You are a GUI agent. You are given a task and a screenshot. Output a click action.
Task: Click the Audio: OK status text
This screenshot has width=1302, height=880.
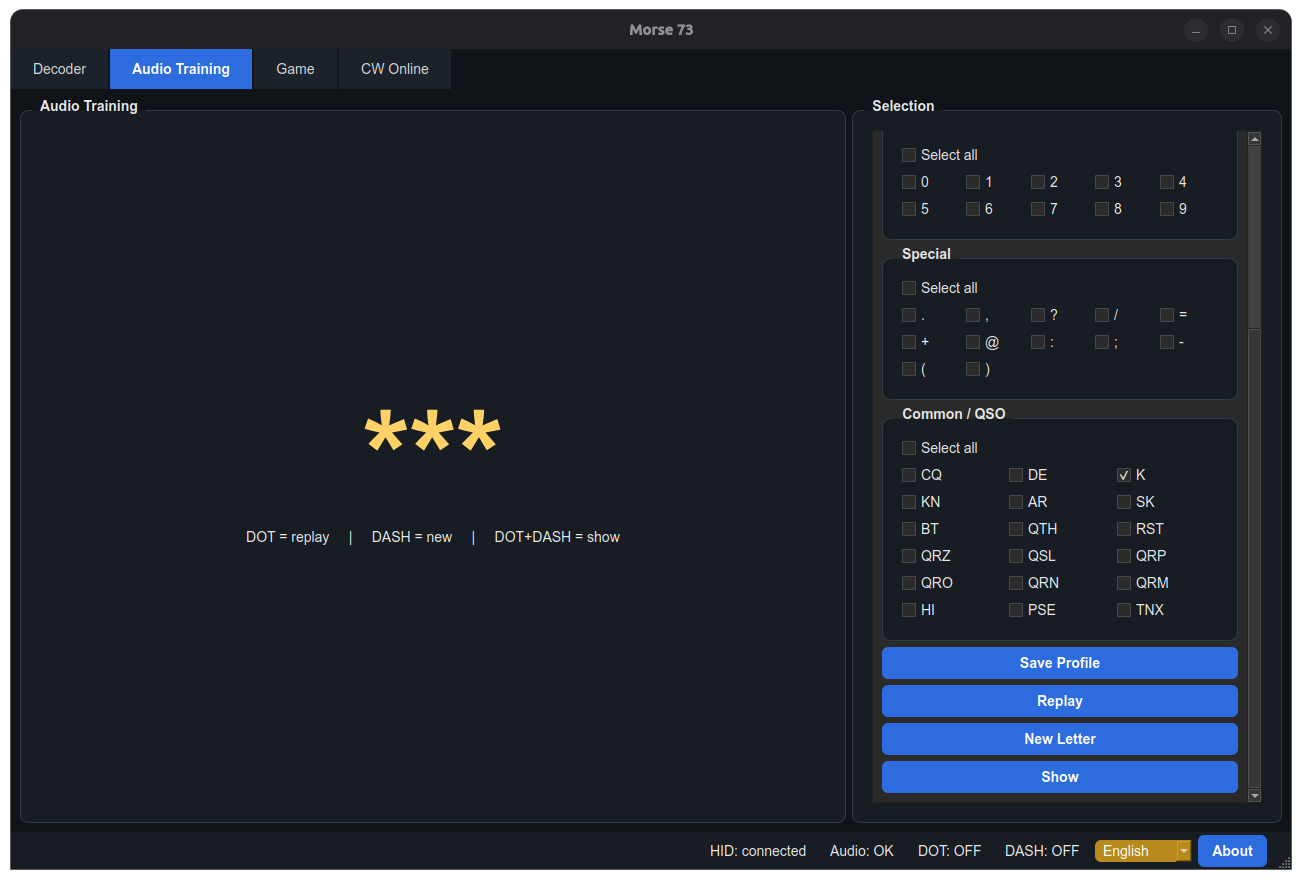pos(862,851)
